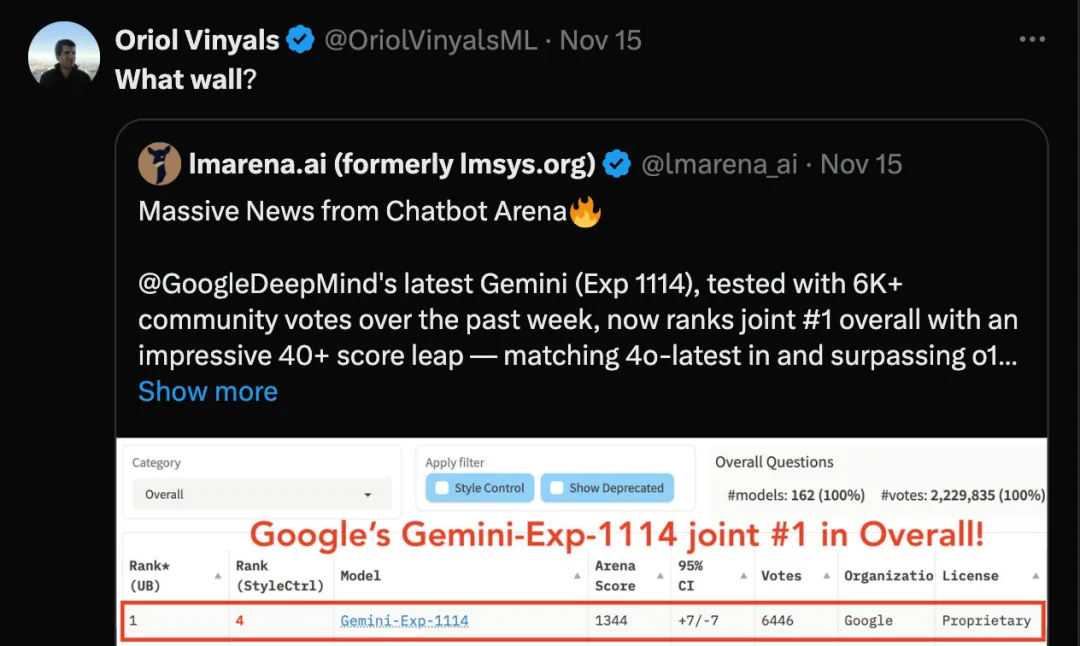Click lmarena.ai's blue verified badge

coord(616,164)
